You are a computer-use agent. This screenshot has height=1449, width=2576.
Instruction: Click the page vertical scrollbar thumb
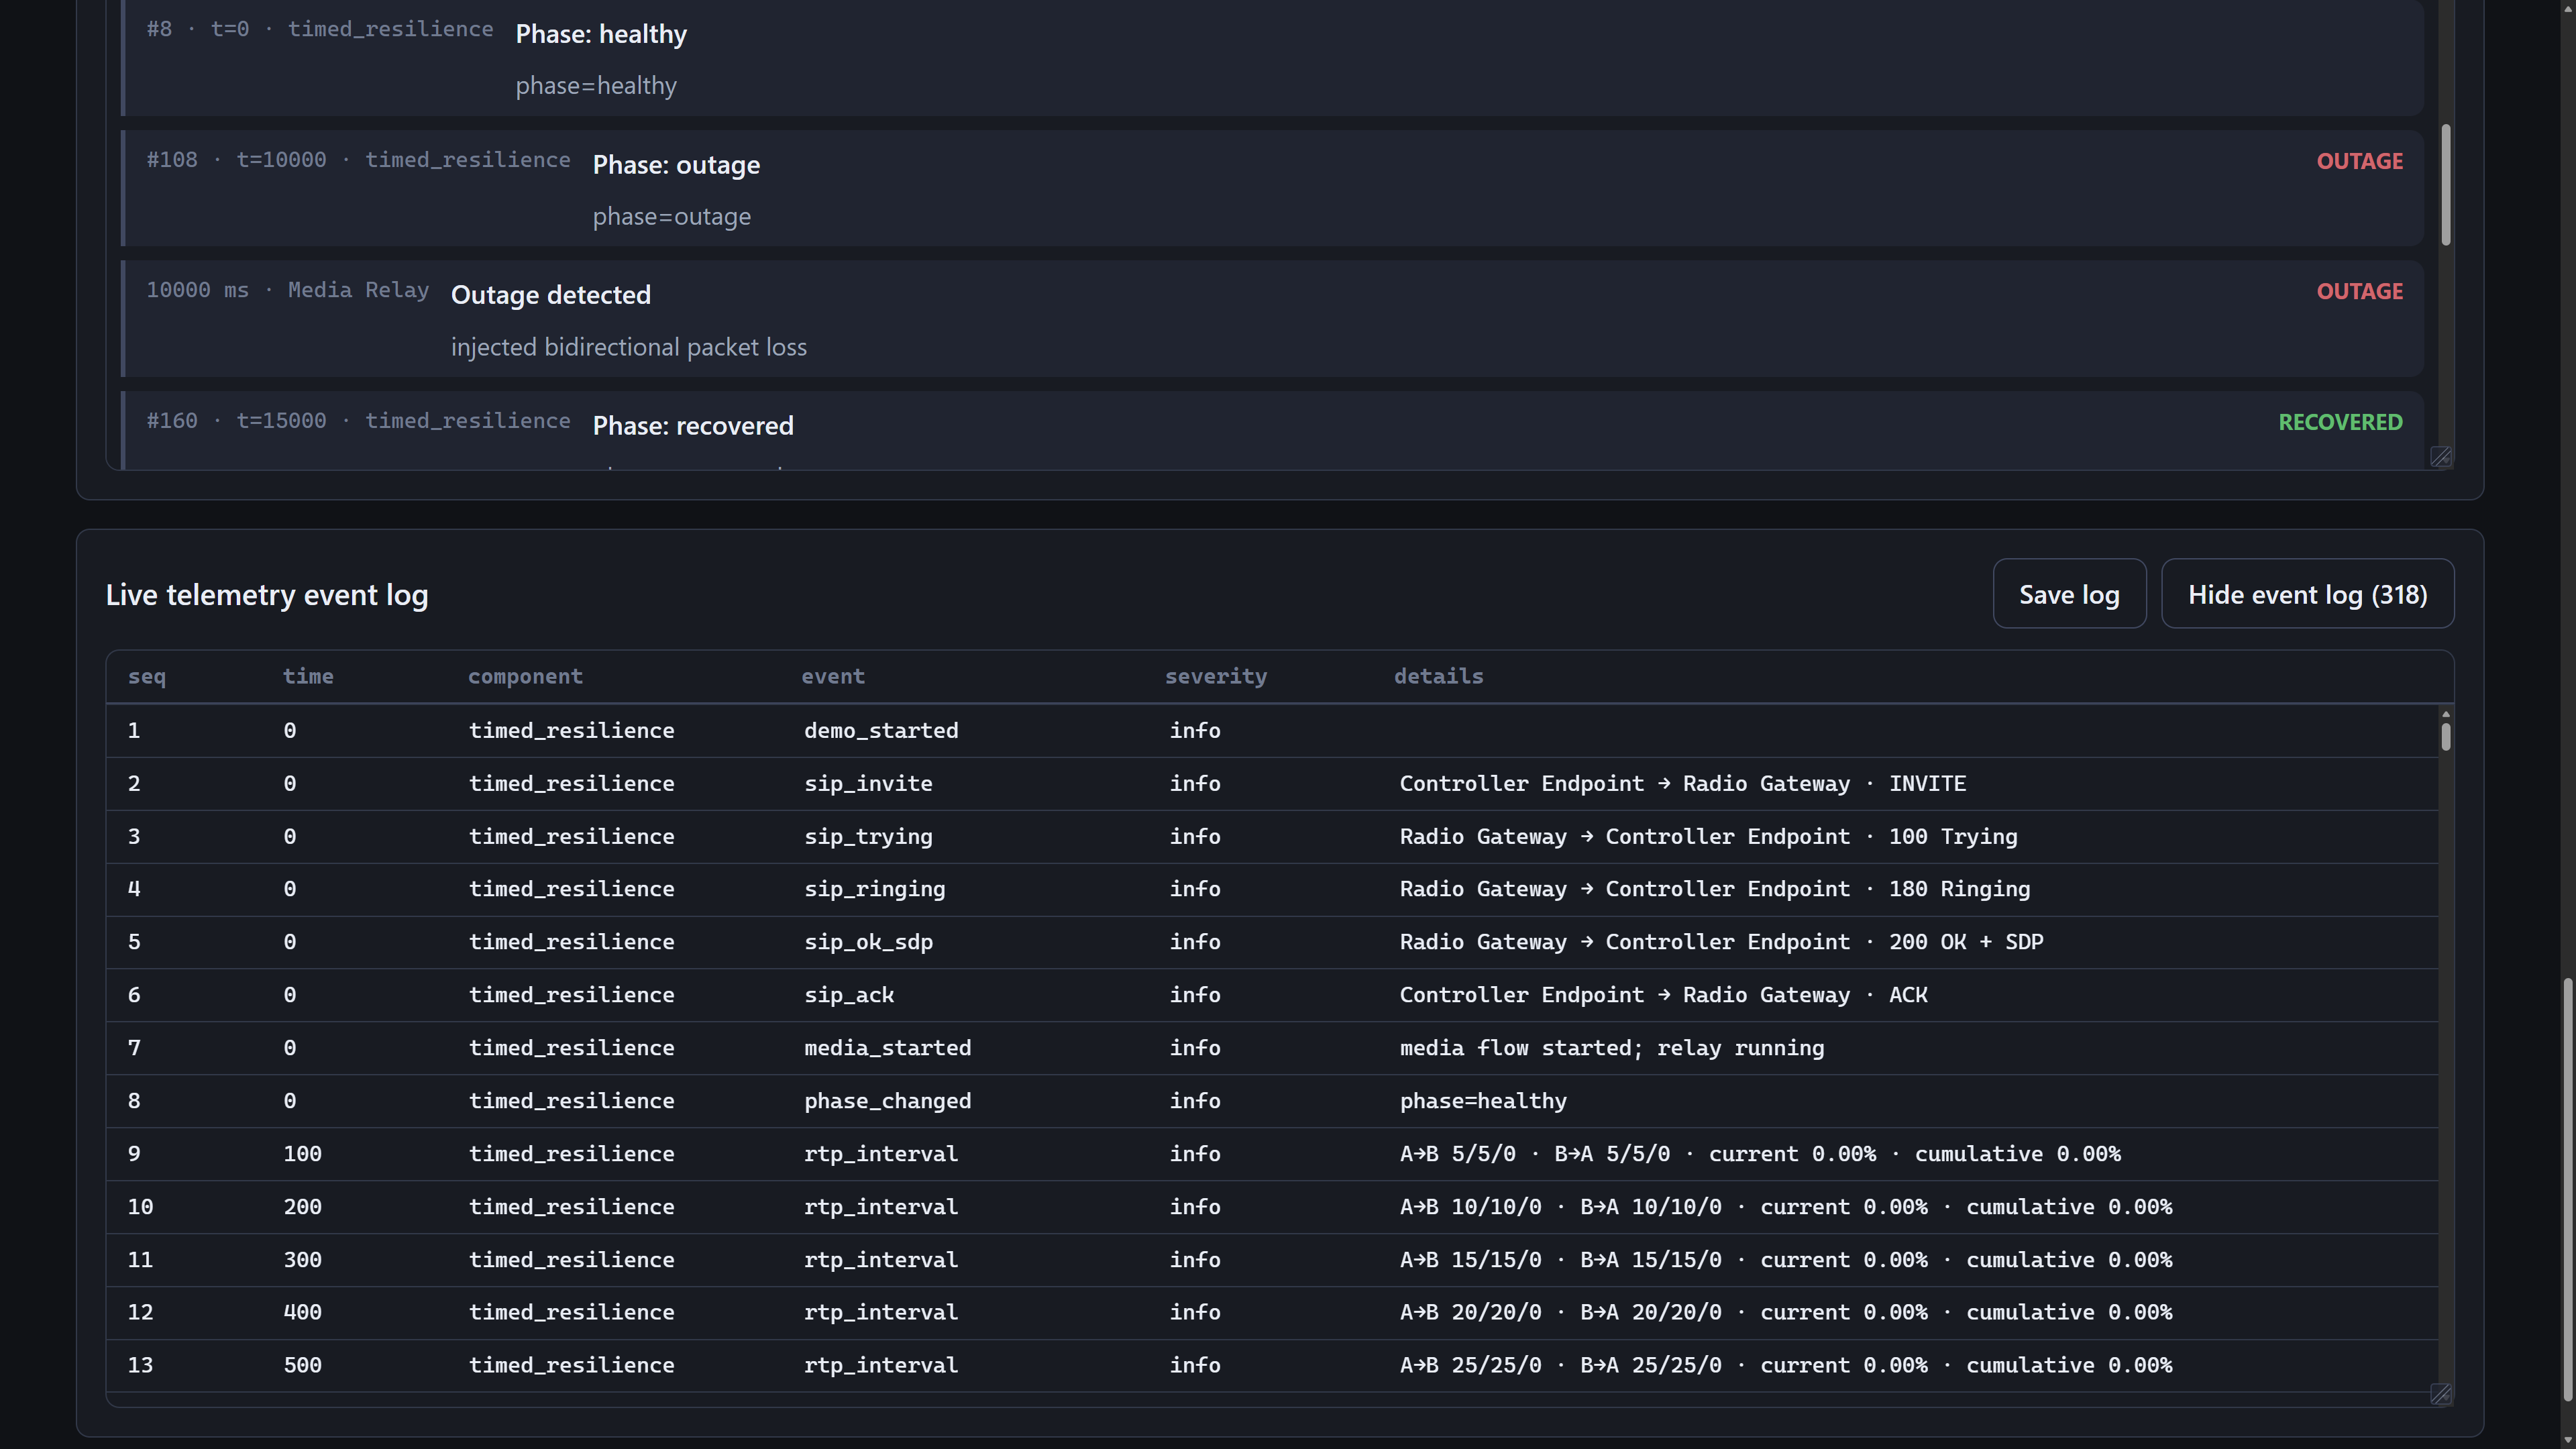click(2567, 1190)
